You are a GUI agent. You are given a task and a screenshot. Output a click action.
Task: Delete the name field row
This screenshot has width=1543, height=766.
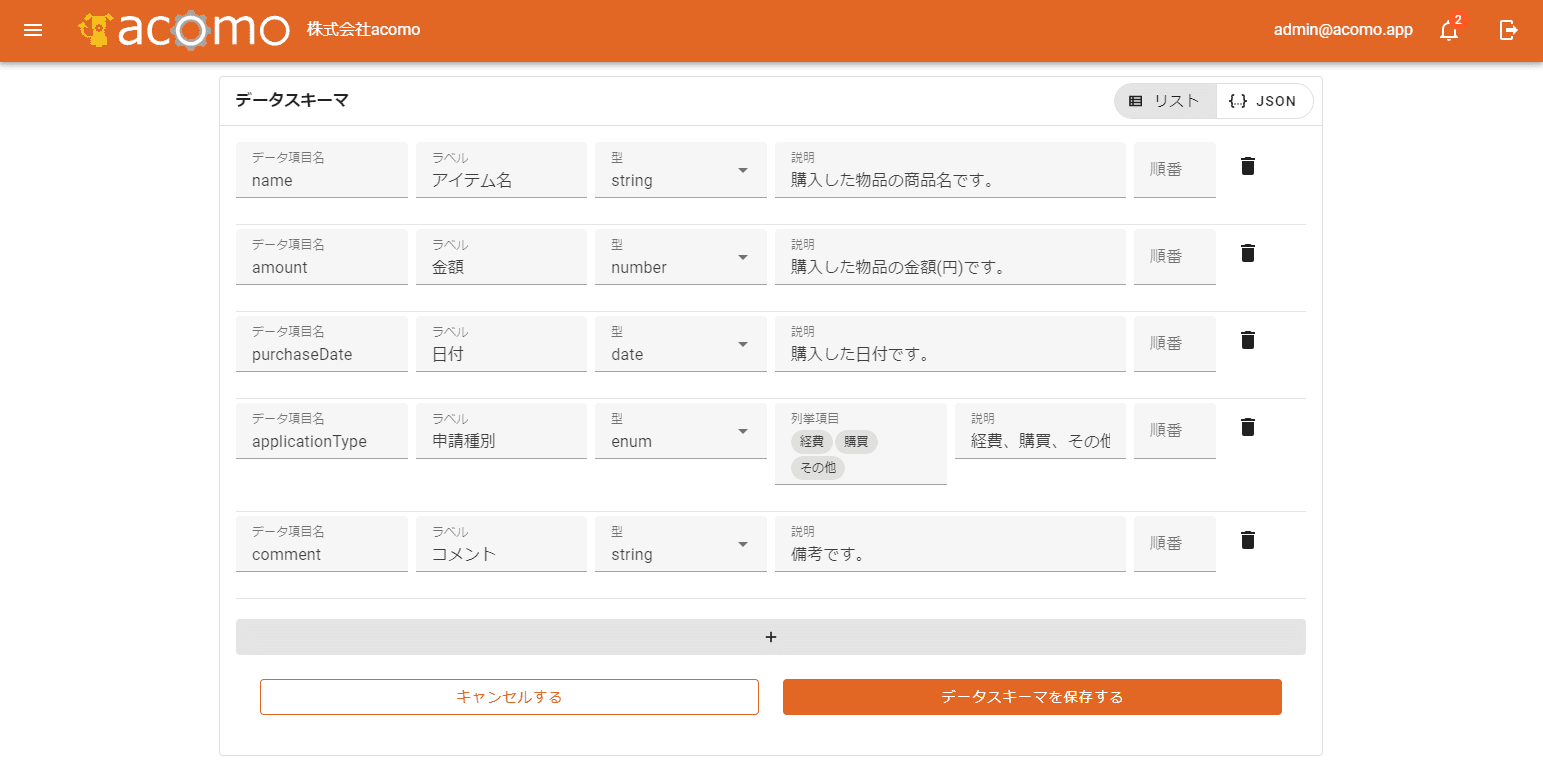point(1247,166)
